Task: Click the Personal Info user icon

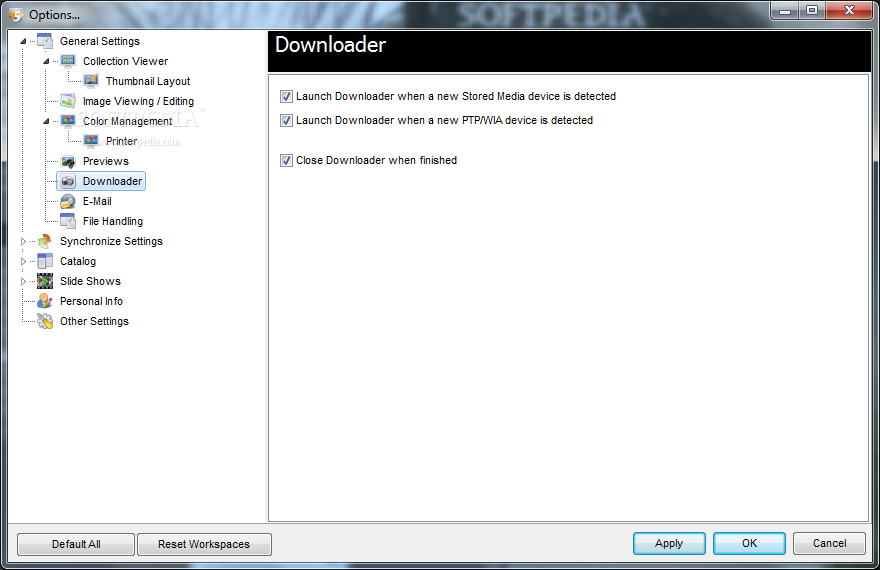Action: 45,301
